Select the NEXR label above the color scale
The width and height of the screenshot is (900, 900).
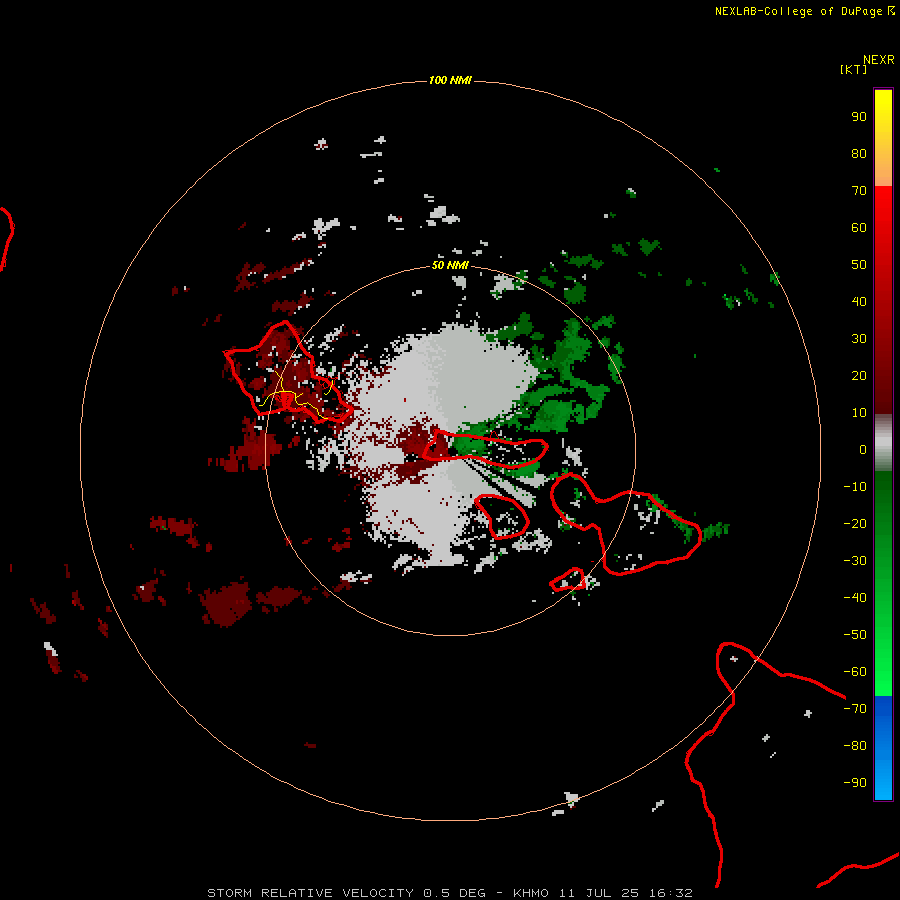pyautogui.click(x=879, y=60)
